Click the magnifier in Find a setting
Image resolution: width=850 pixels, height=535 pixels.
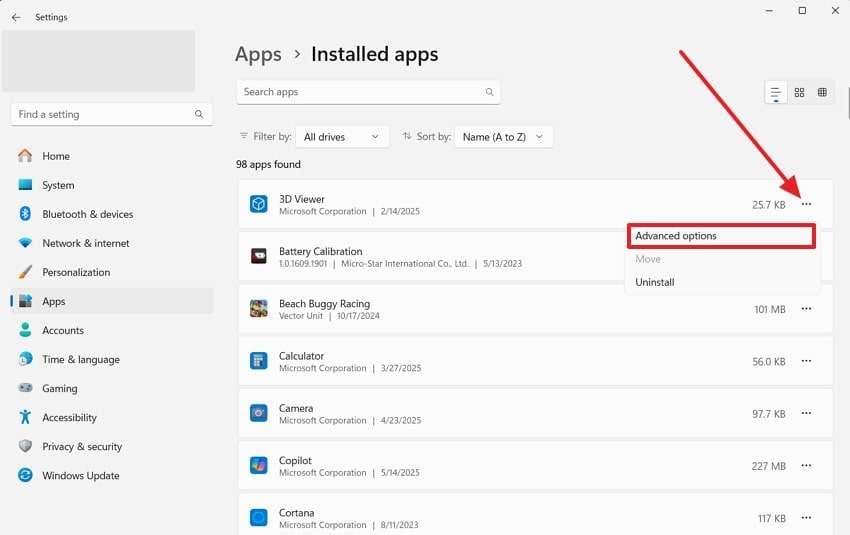pos(199,114)
